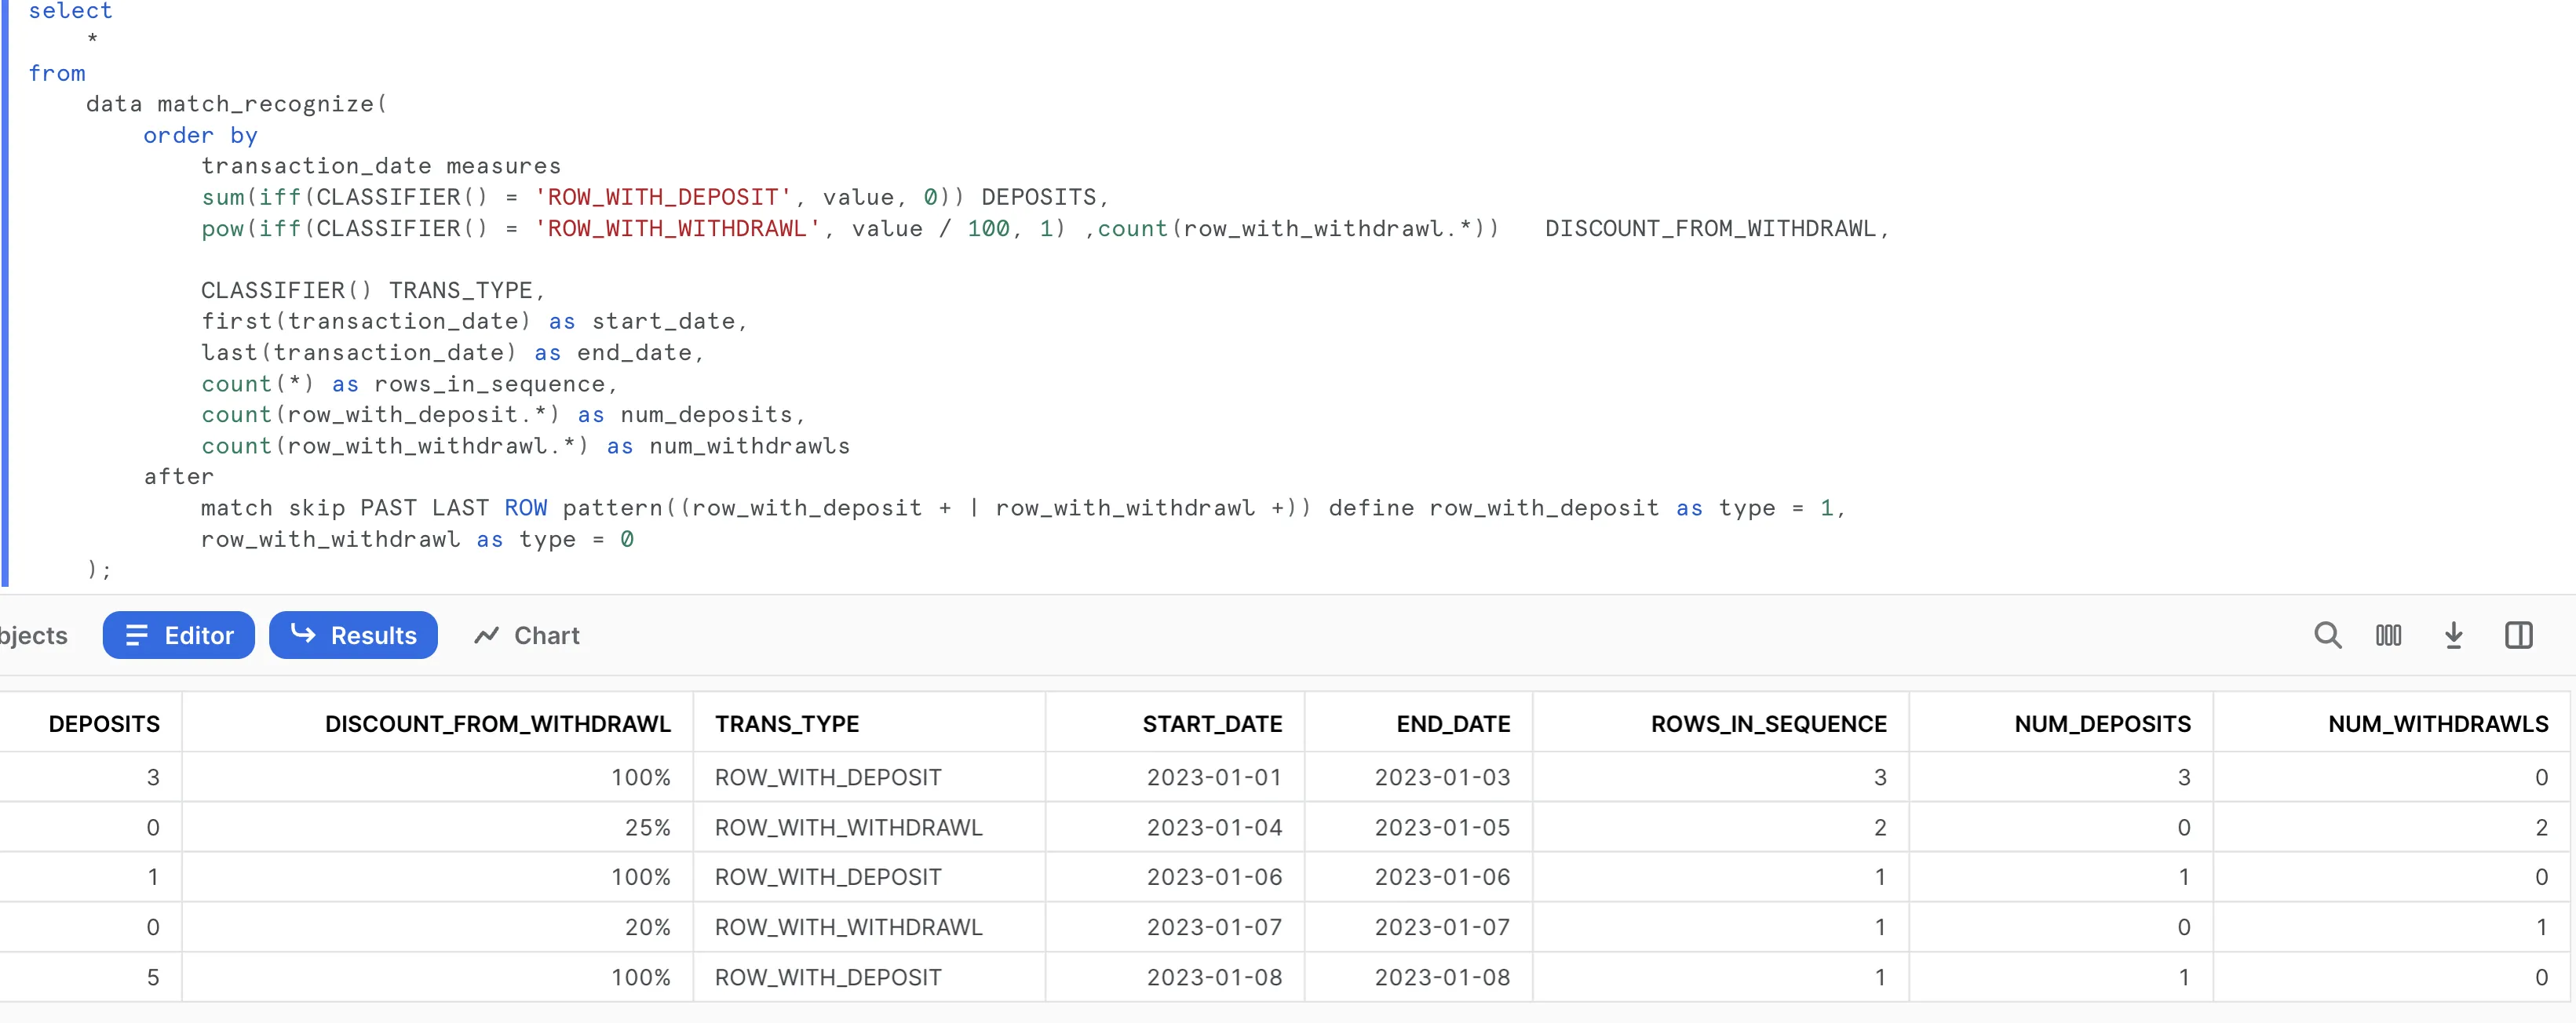Click the DISCOUNT_FROM_WITHDRAWL column header

(x=497, y=723)
